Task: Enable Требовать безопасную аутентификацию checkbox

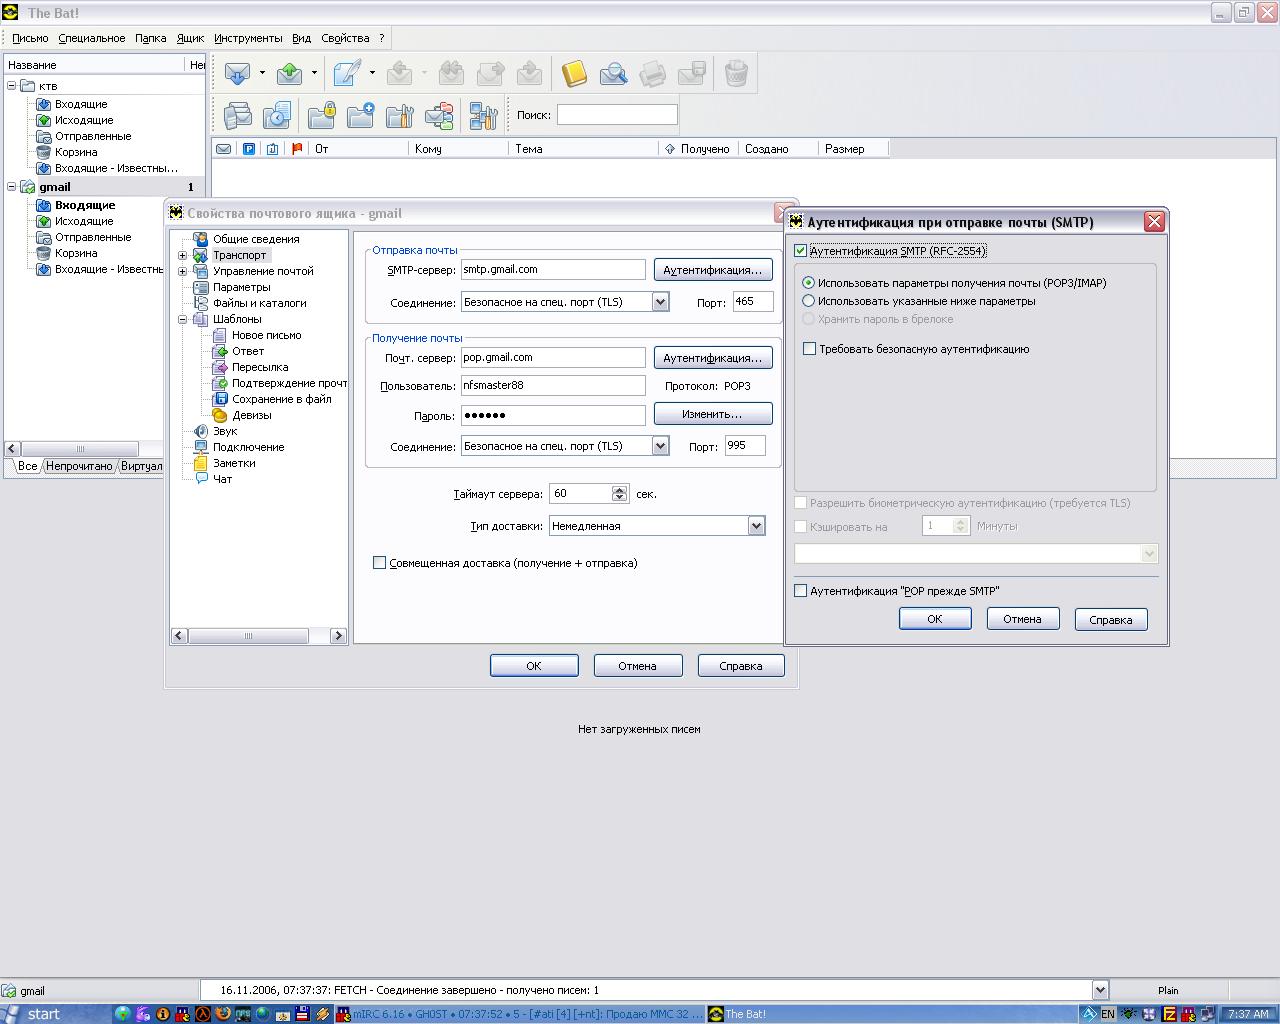Action: (x=810, y=349)
